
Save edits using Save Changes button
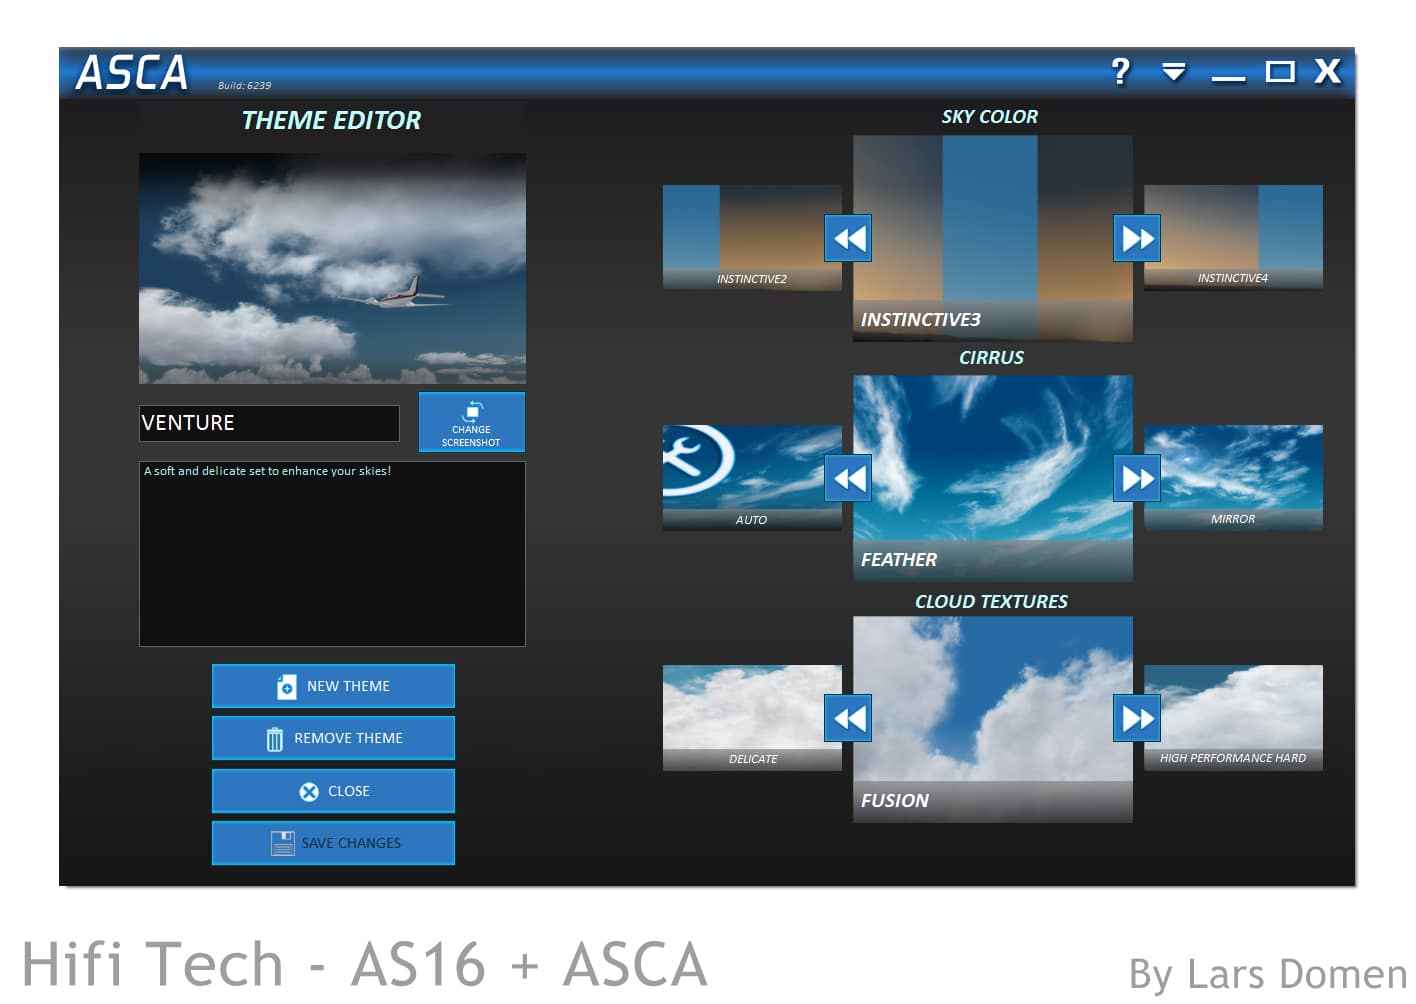tap(333, 843)
